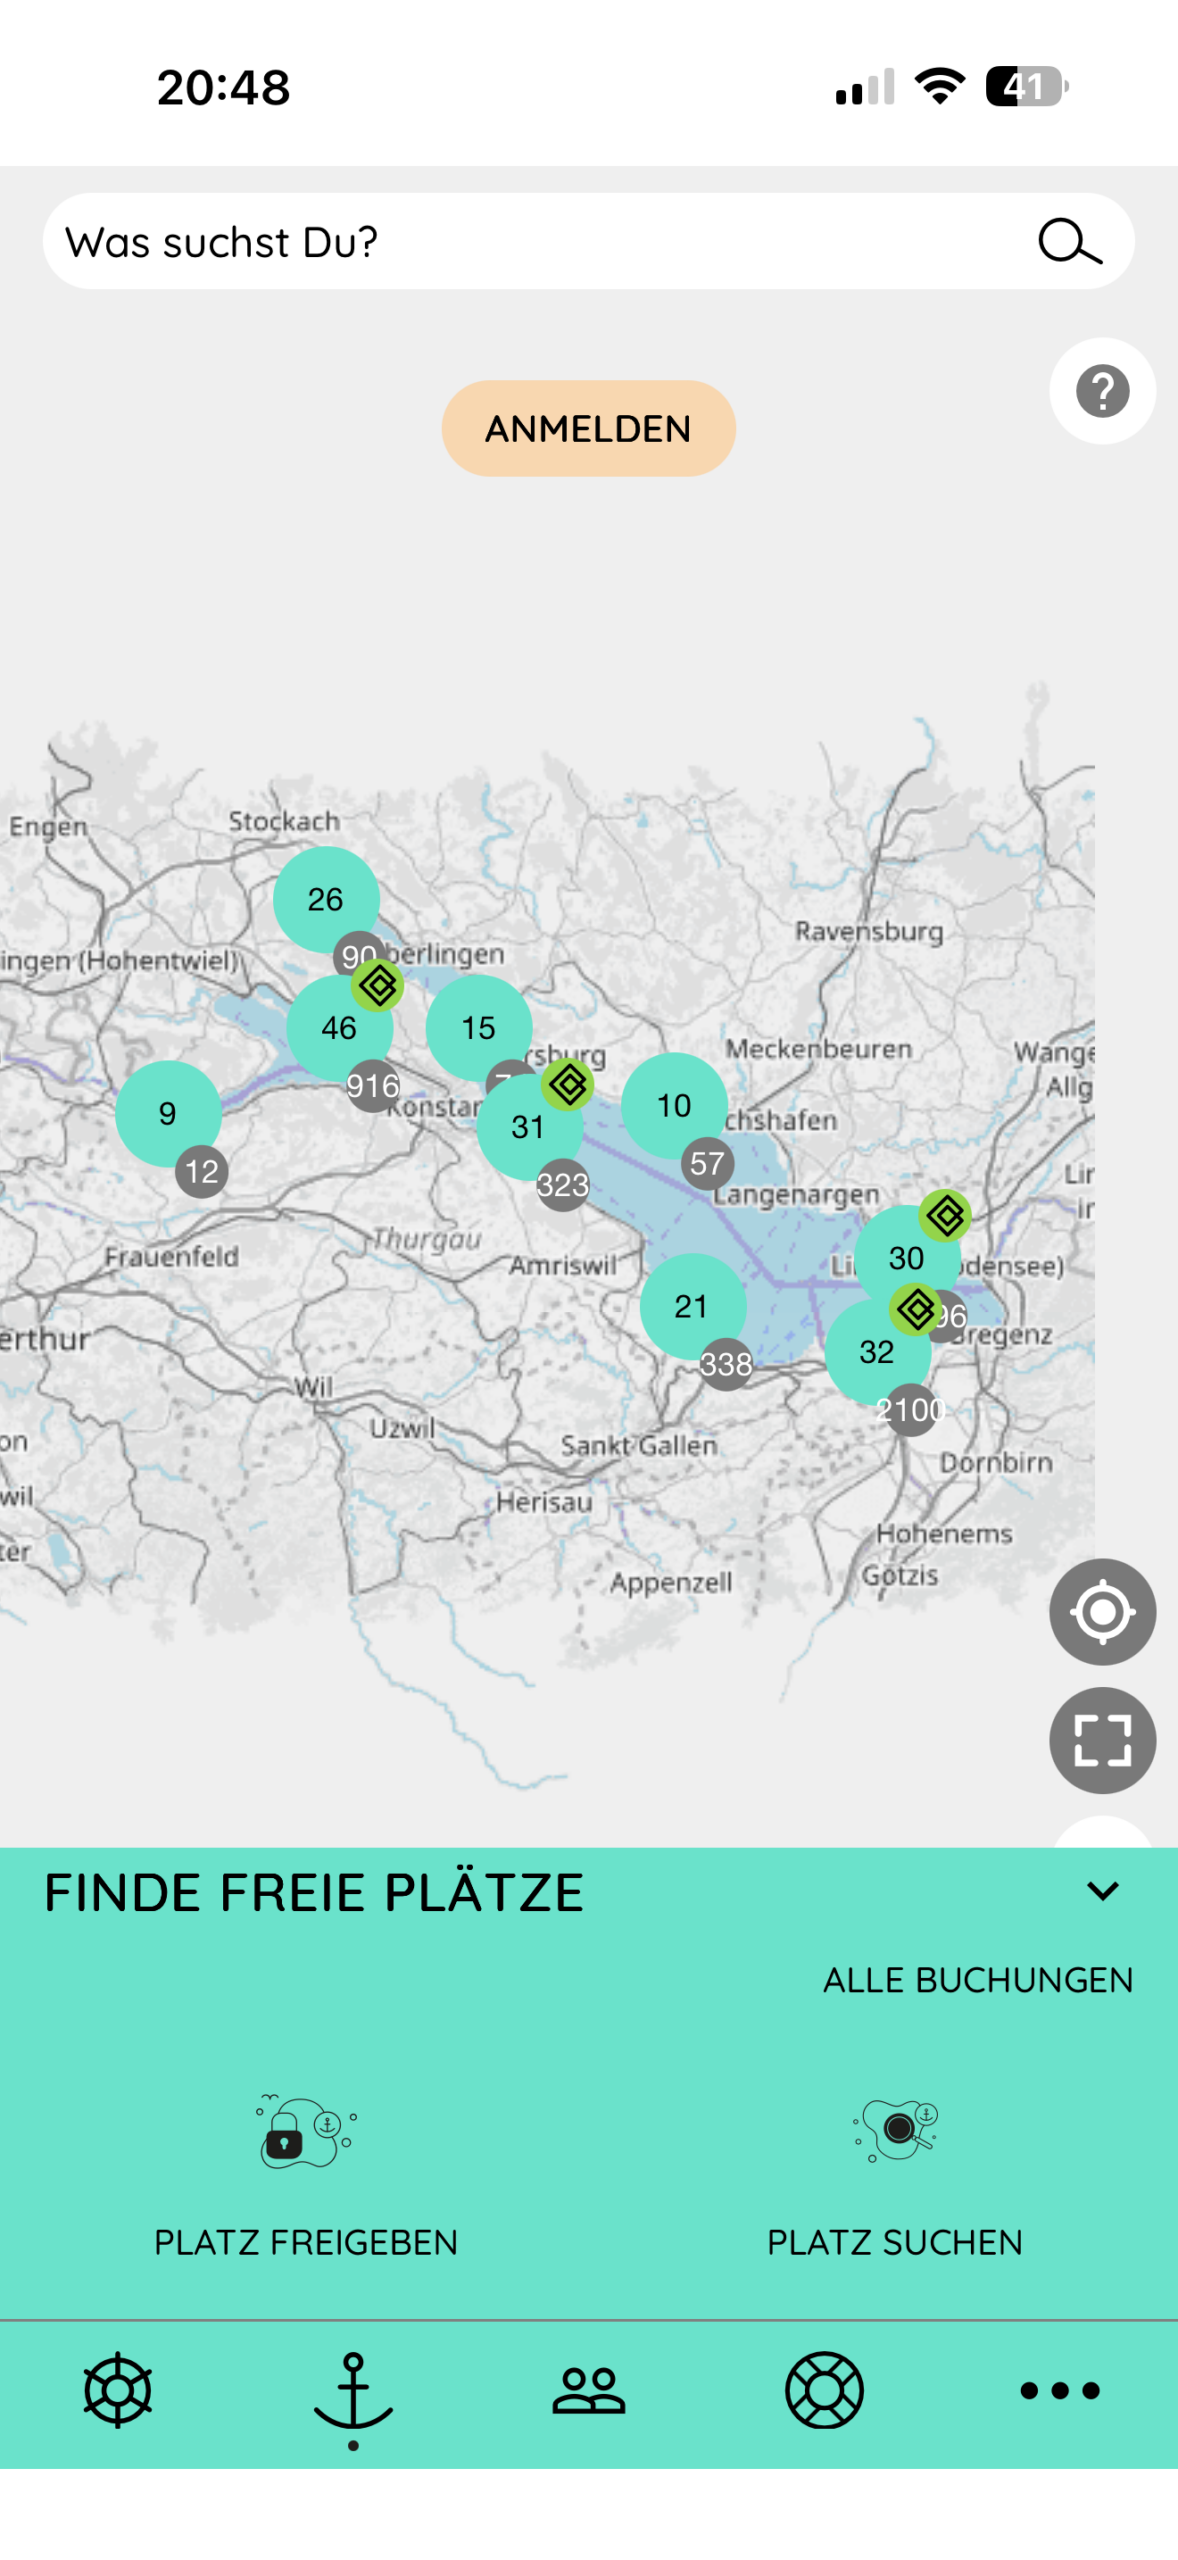Open the more options dots menu
1178x2560 pixels.
[1059, 2389]
